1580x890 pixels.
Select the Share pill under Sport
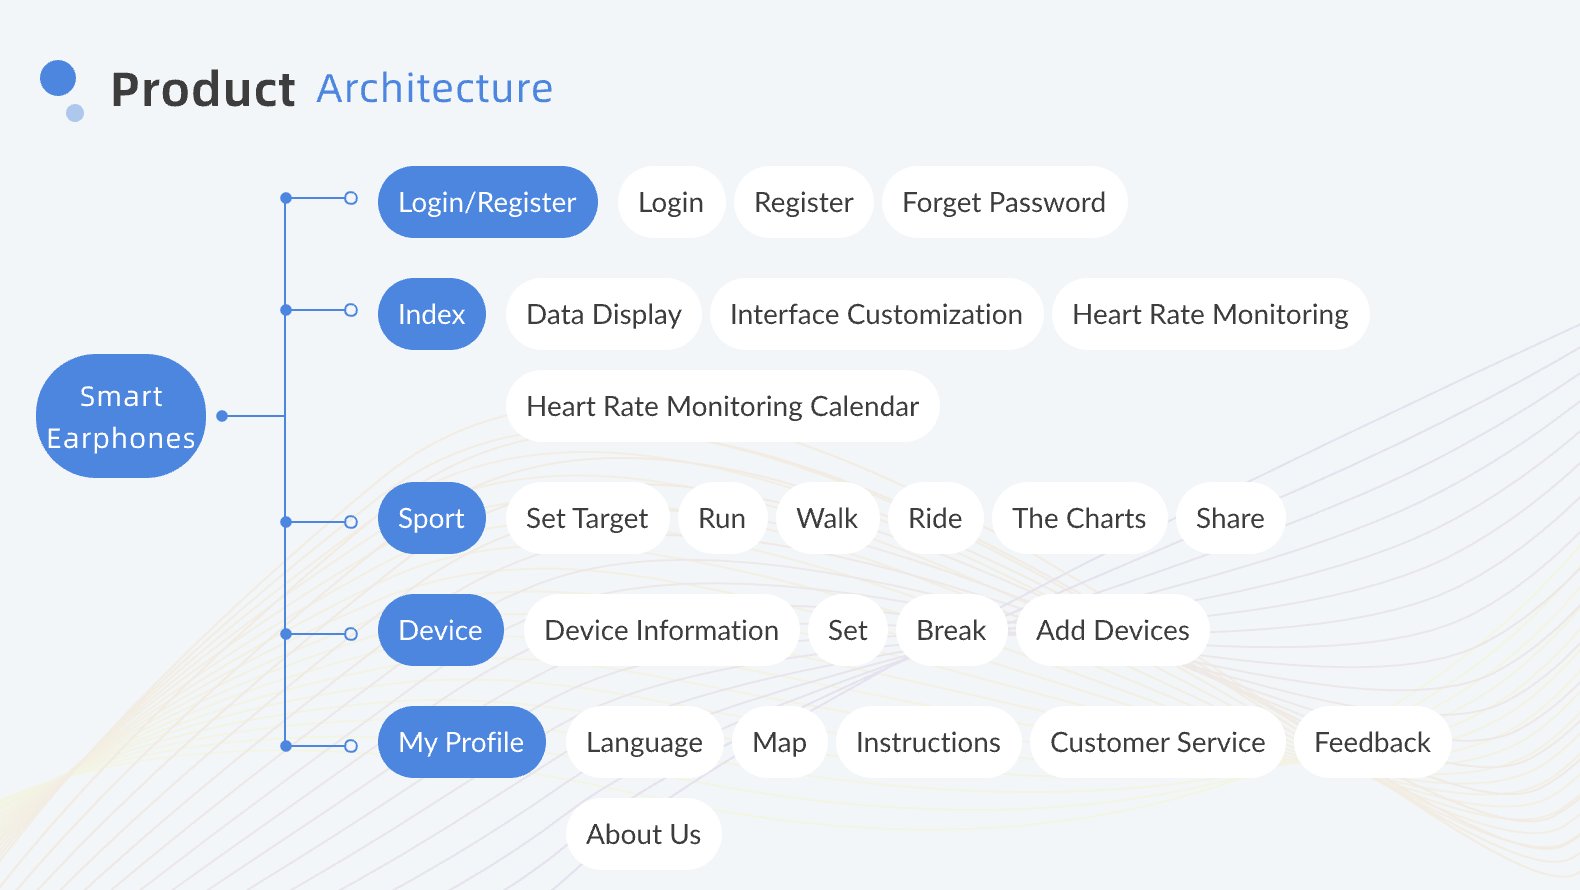click(1230, 518)
